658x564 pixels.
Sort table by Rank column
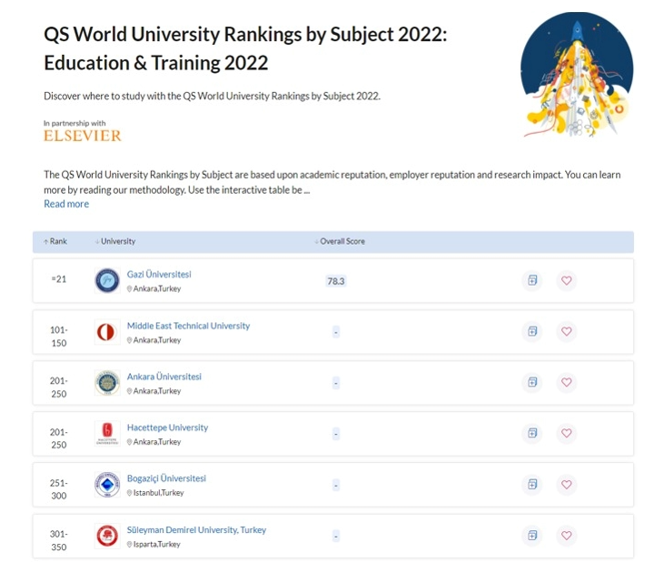point(55,241)
